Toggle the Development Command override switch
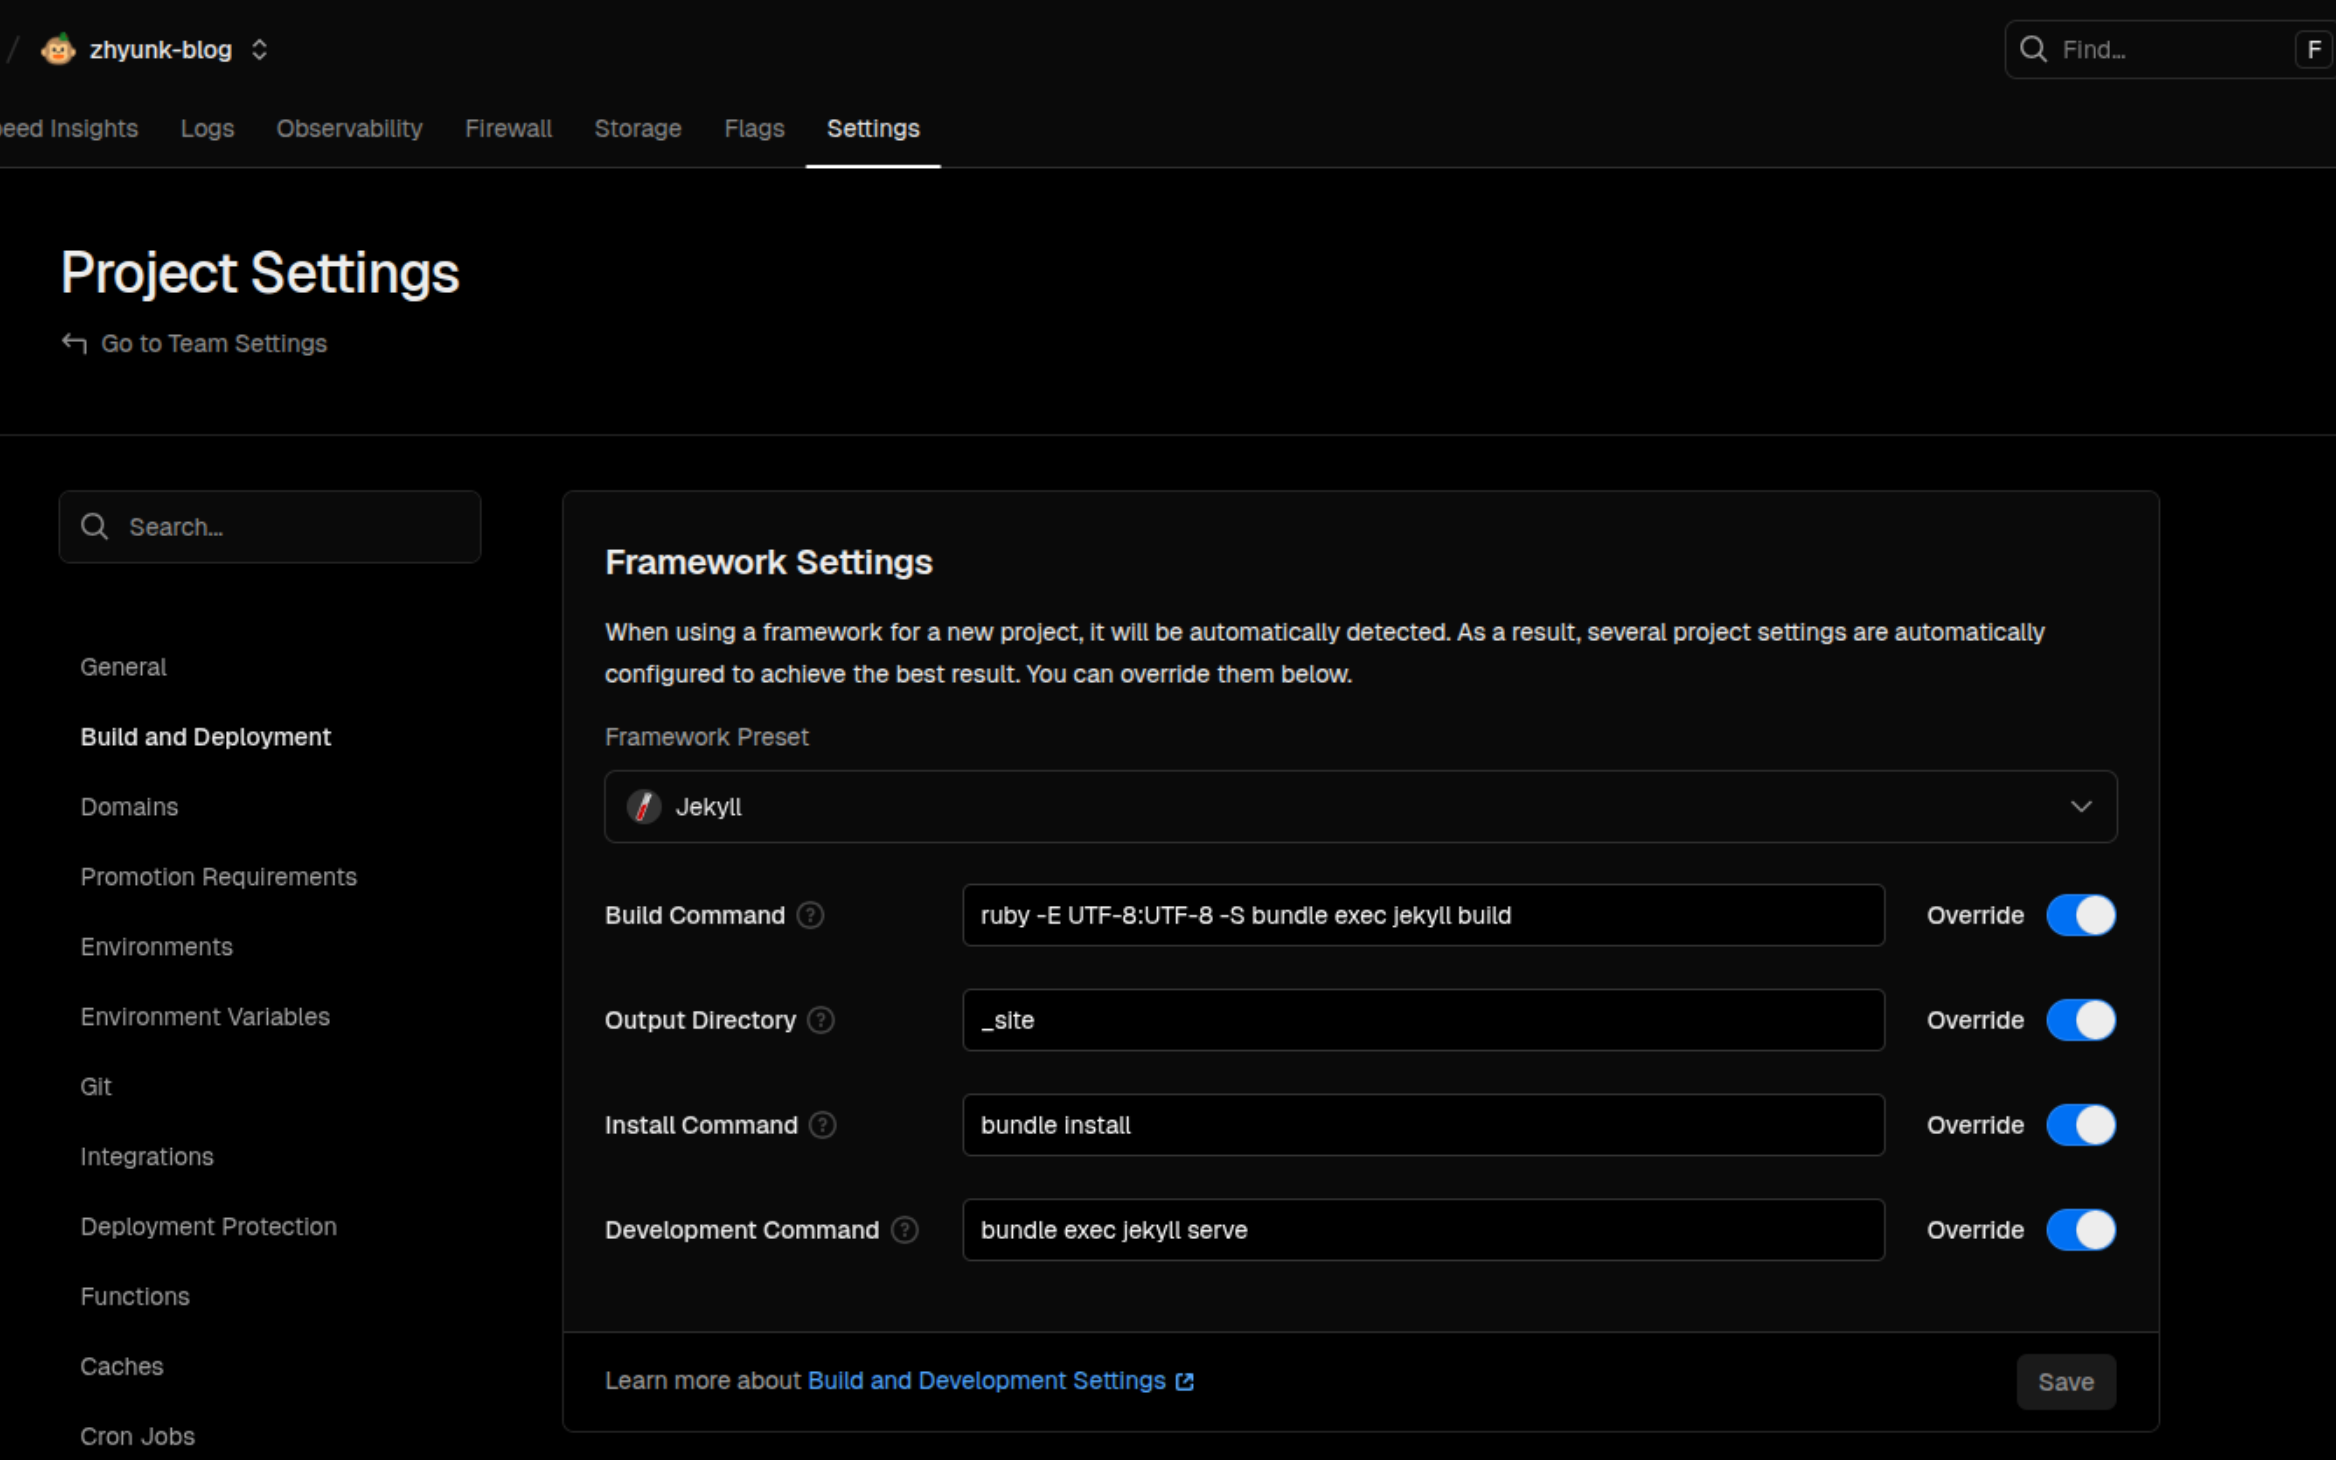This screenshot has height=1460, width=2336. pyautogui.click(x=2081, y=1230)
